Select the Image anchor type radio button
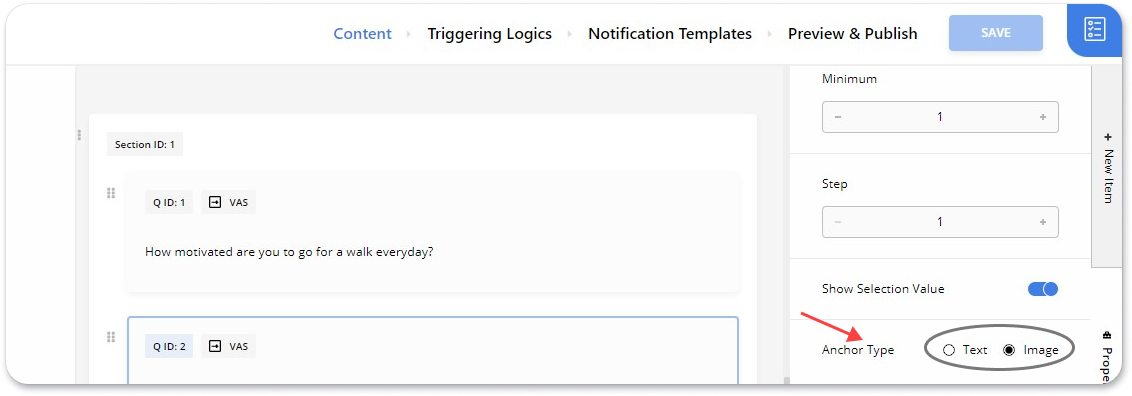 tap(1009, 350)
